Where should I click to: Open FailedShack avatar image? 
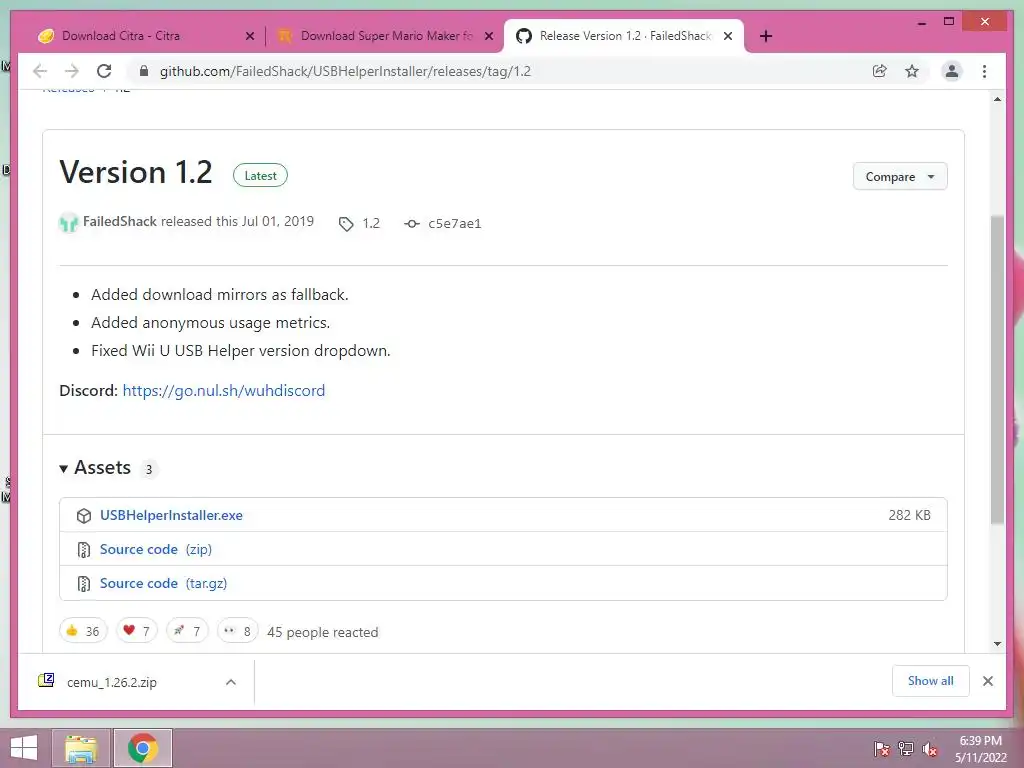[69, 223]
